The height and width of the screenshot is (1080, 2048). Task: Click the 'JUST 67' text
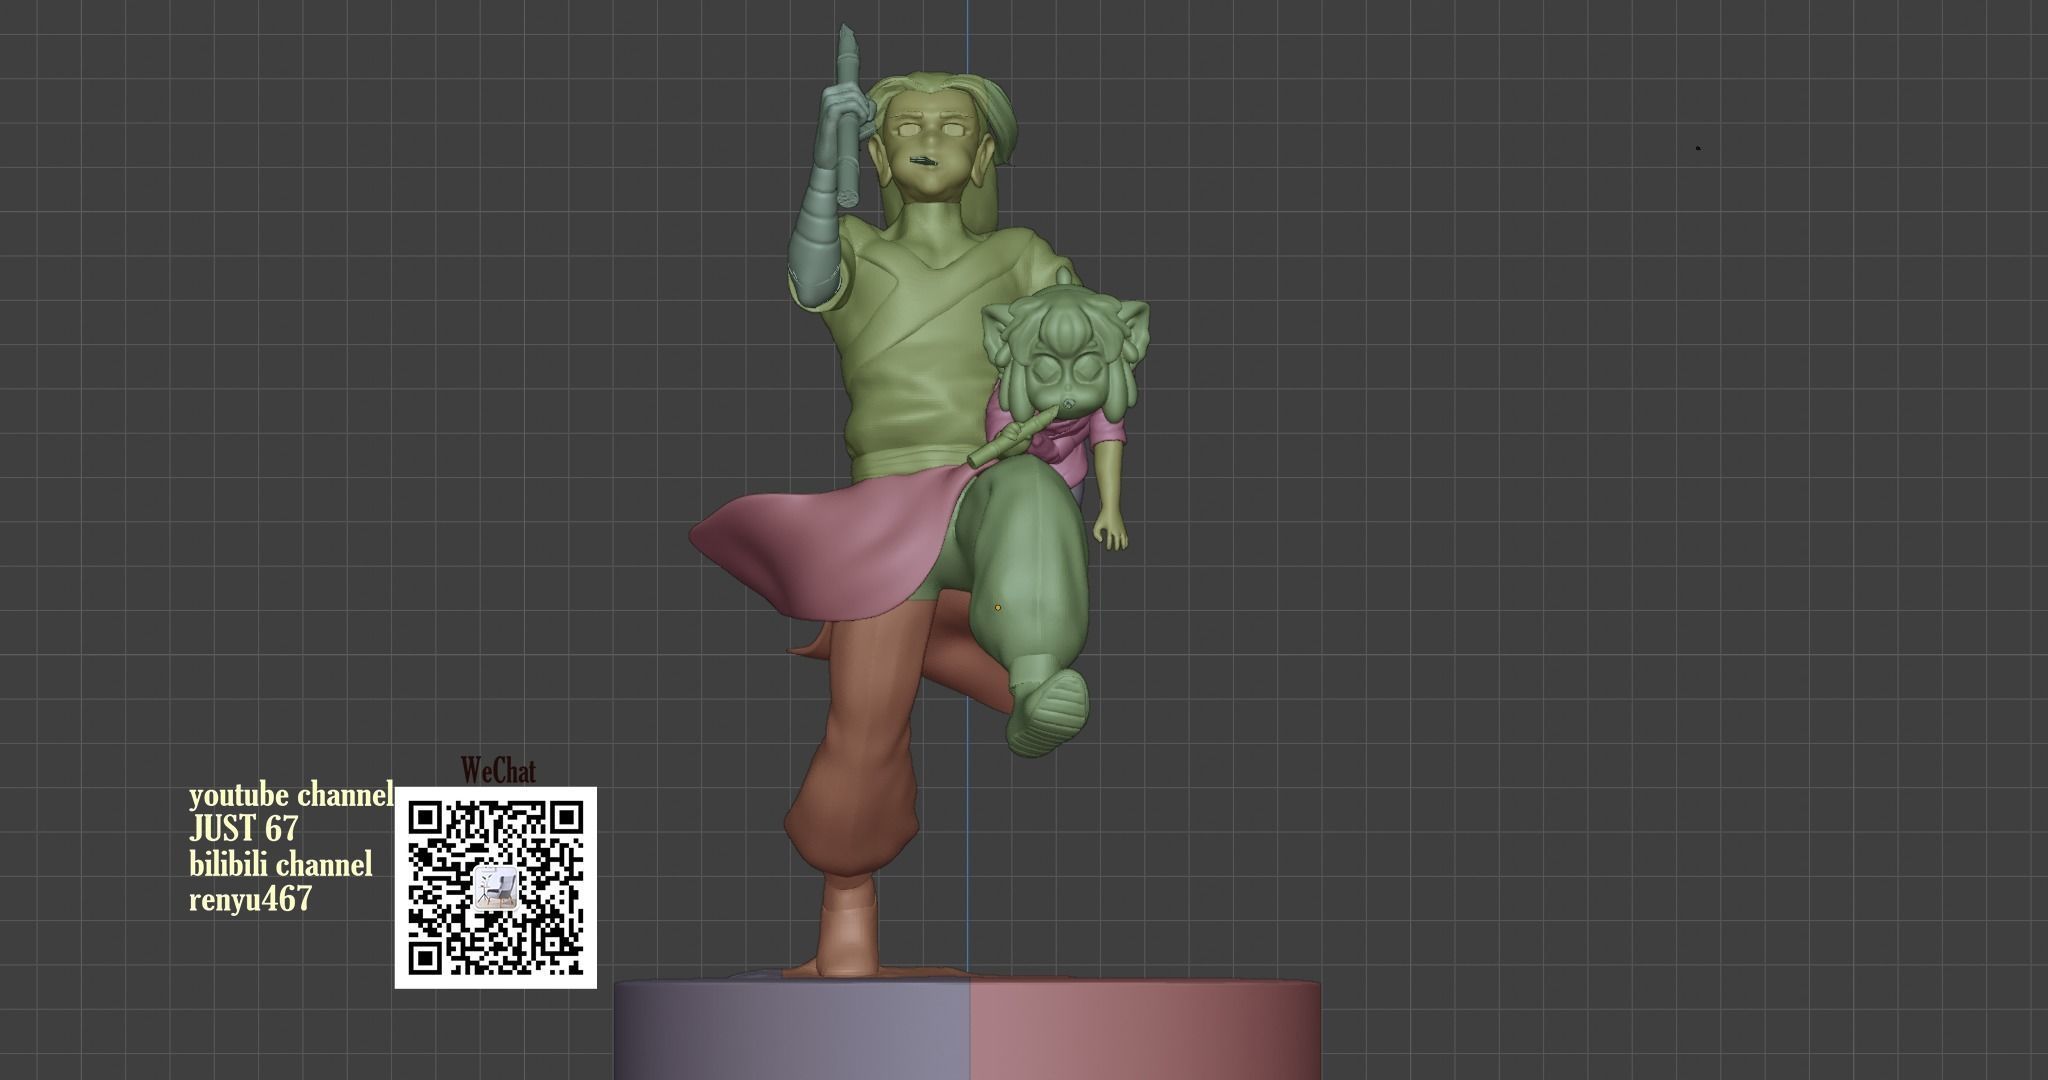coord(244,829)
